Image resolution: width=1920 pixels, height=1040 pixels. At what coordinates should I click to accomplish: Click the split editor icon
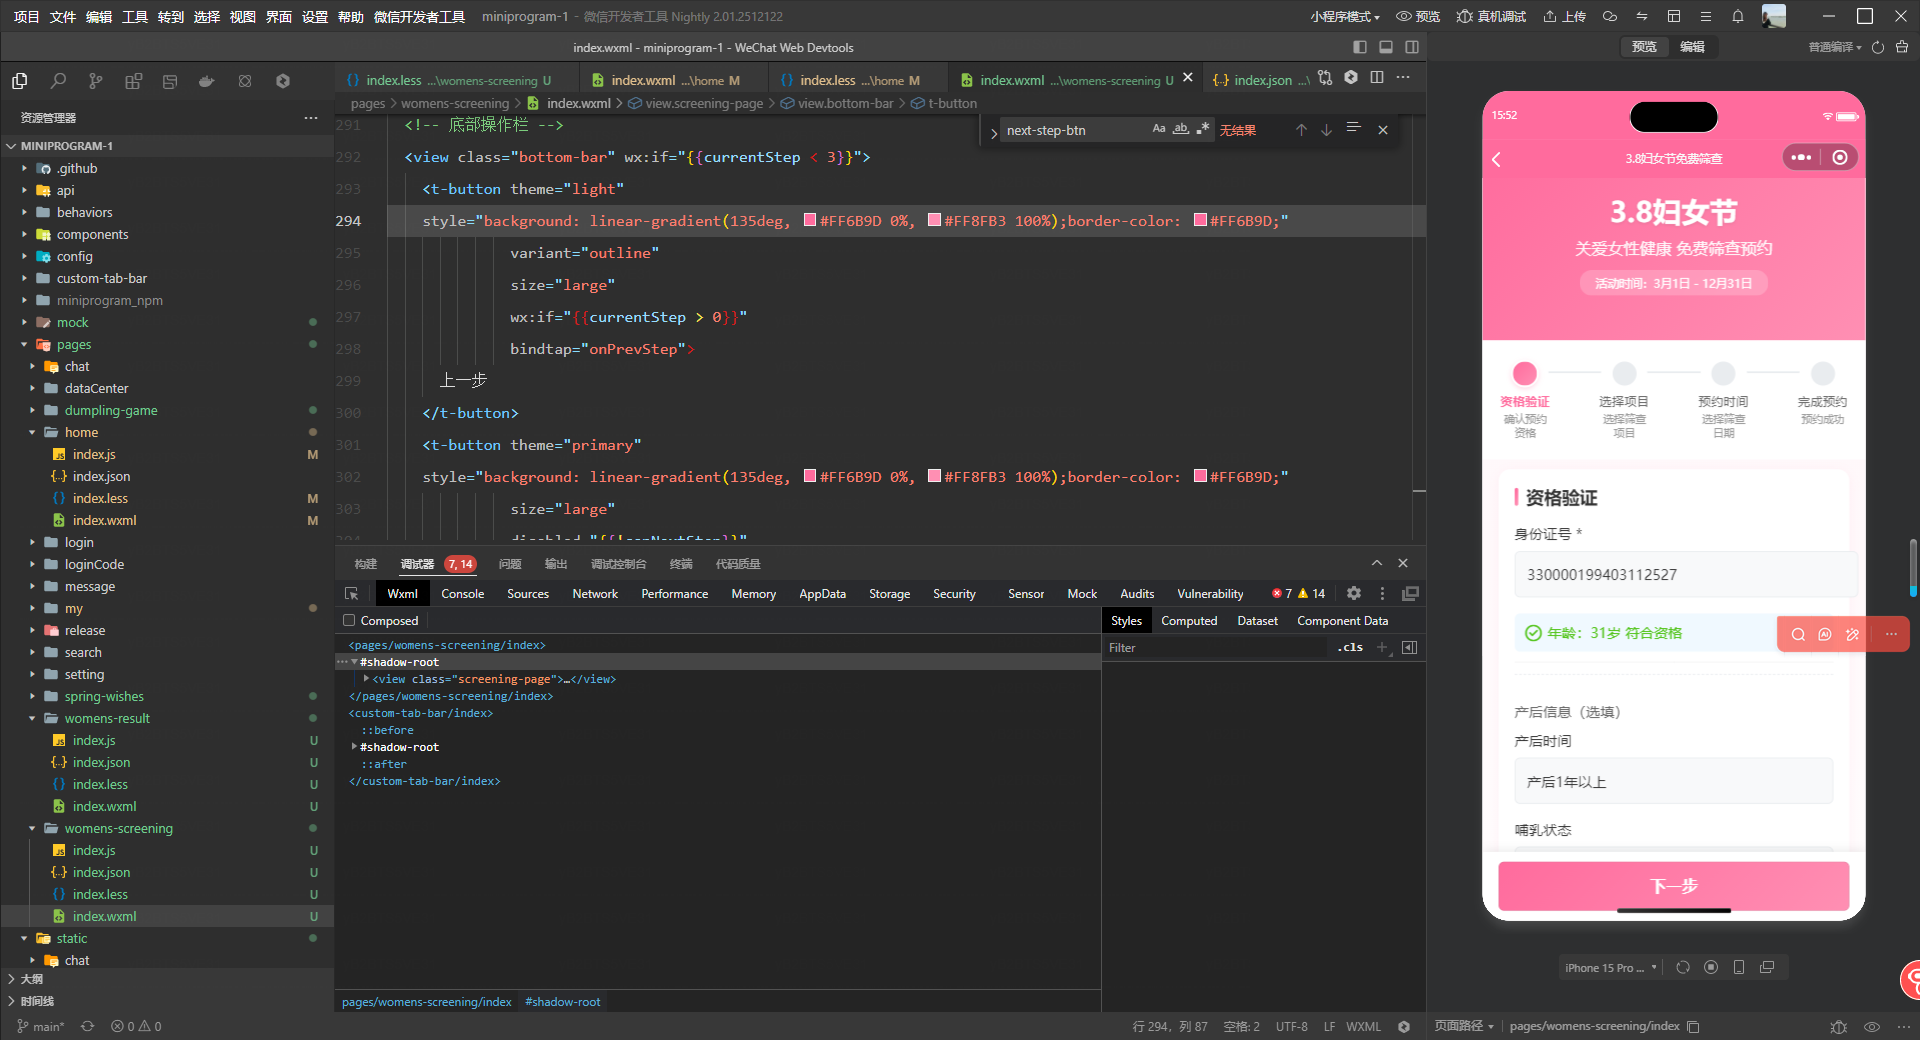[x=1377, y=78]
